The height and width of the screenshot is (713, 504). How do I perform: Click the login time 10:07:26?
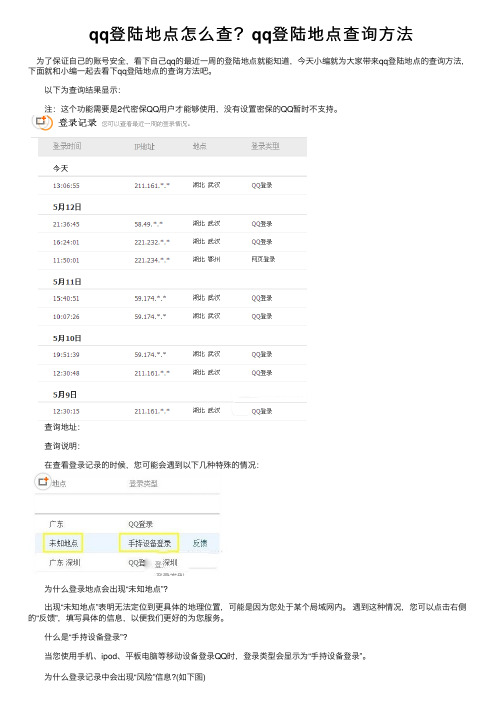(66, 316)
